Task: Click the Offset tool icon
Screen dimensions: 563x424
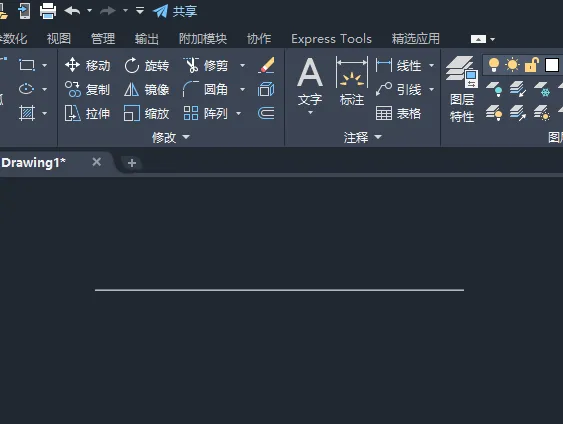Action: tap(266, 113)
